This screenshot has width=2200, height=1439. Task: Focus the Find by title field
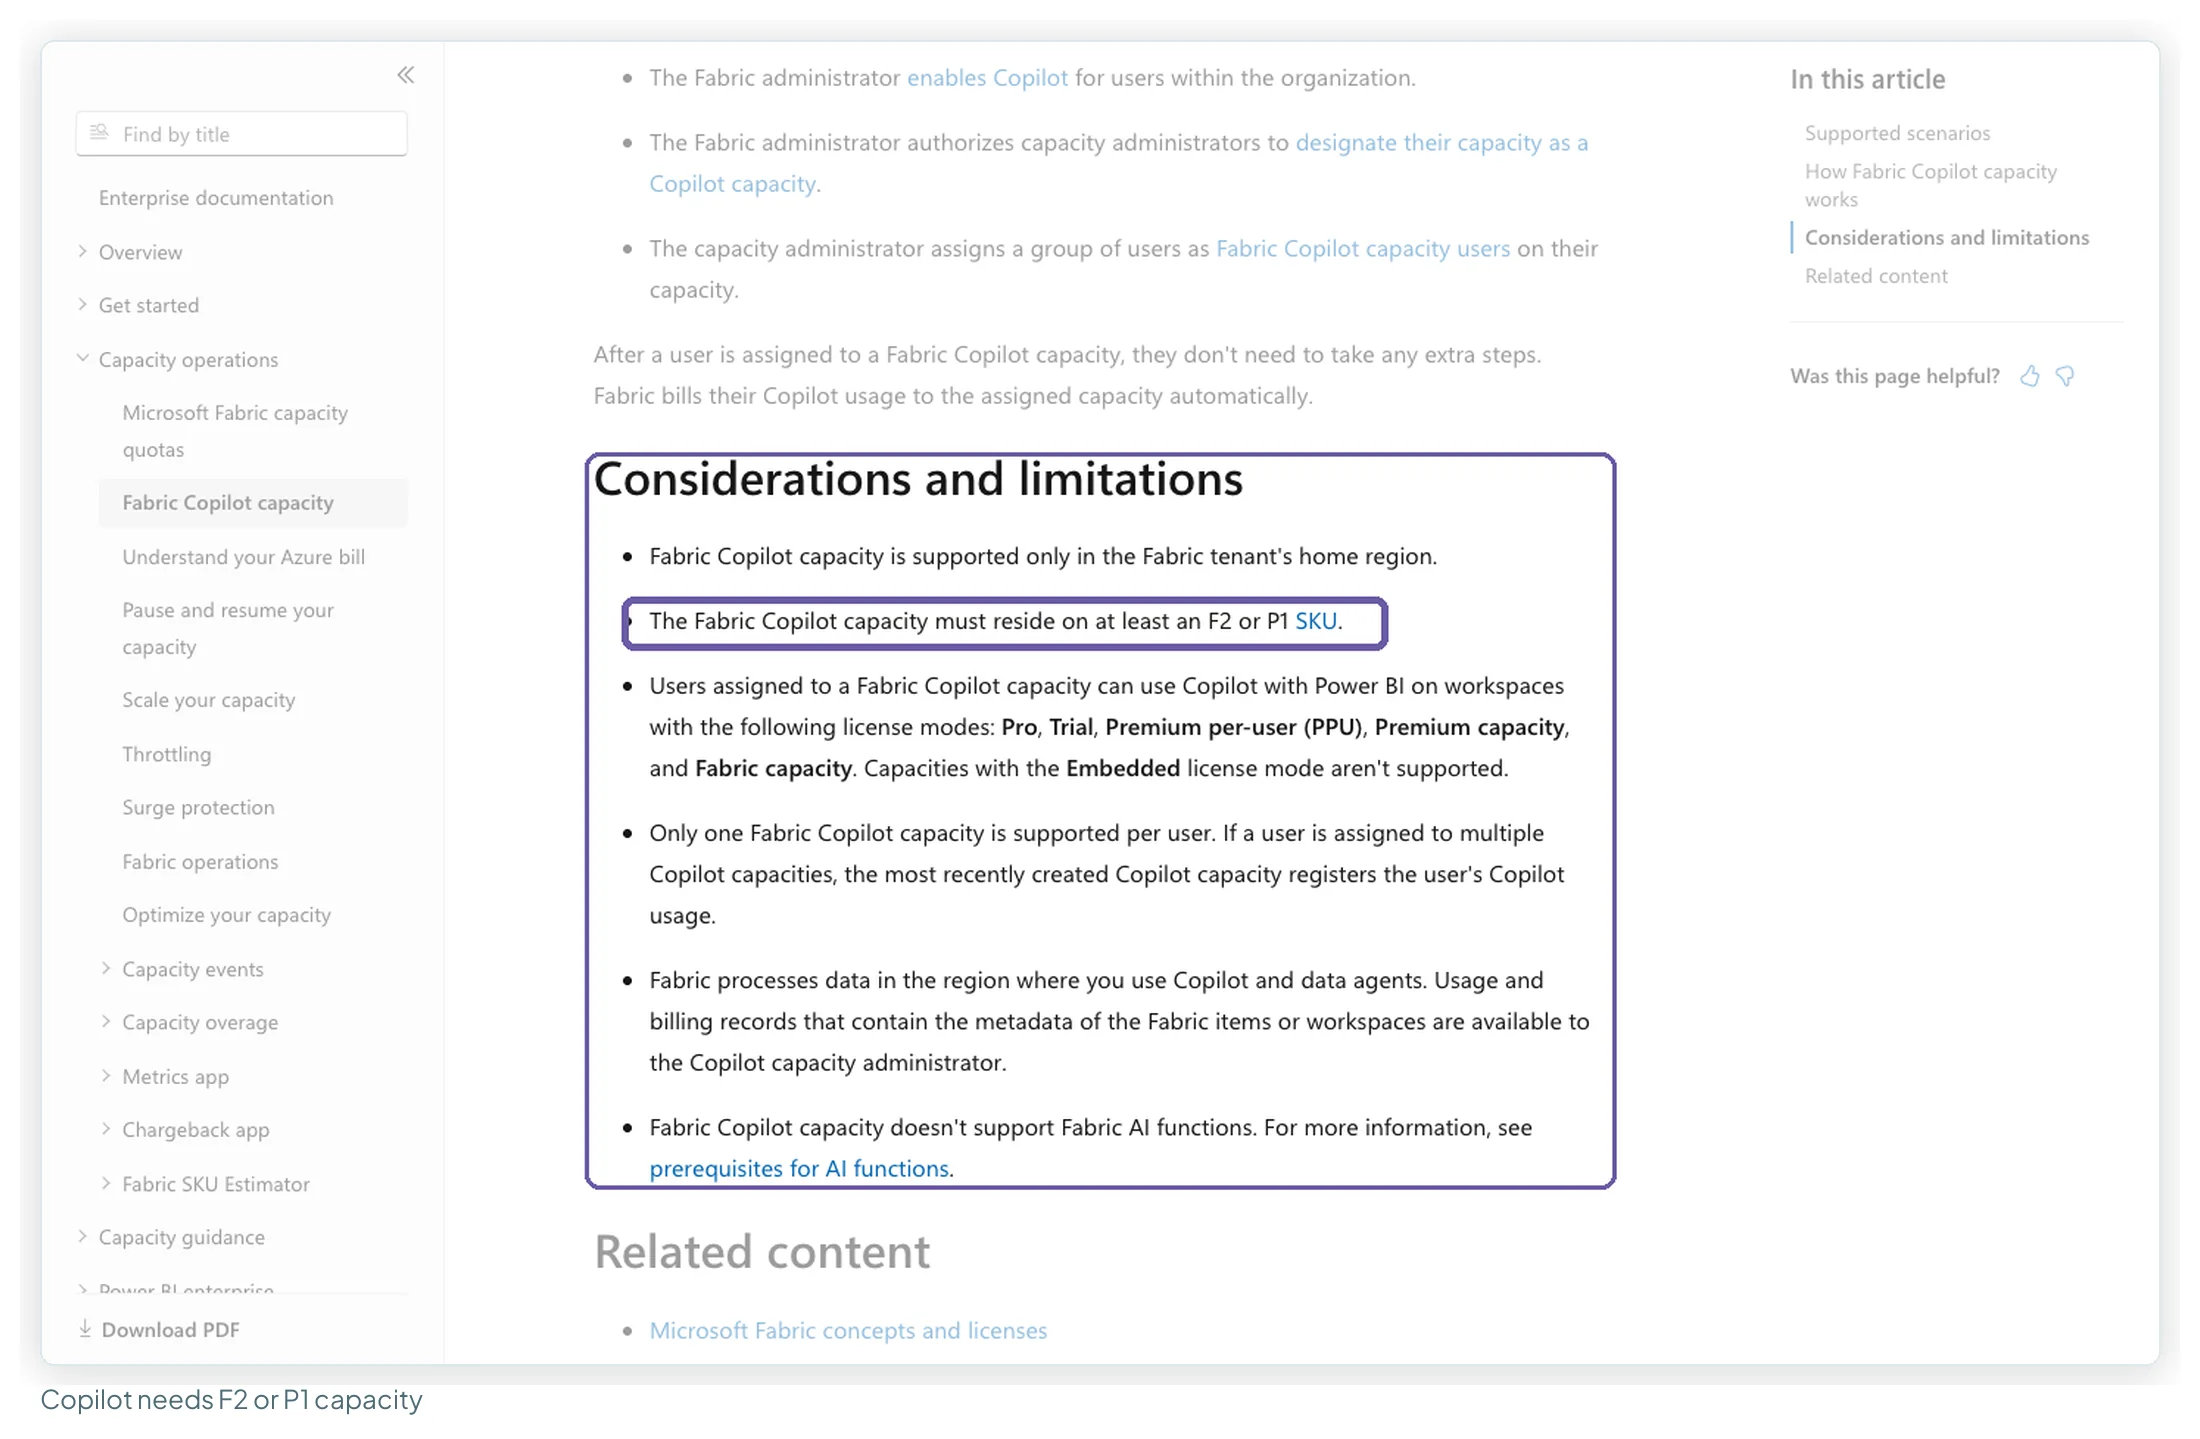(x=241, y=134)
